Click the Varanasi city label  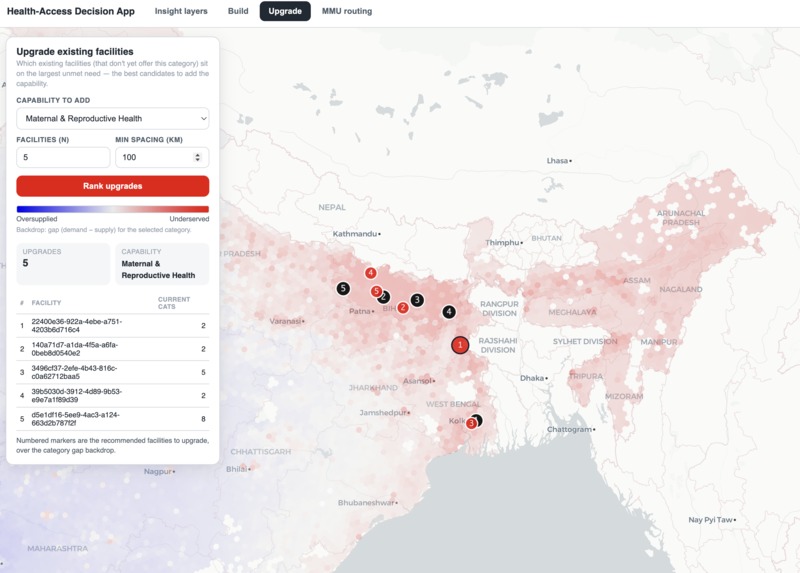tap(285, 321)
